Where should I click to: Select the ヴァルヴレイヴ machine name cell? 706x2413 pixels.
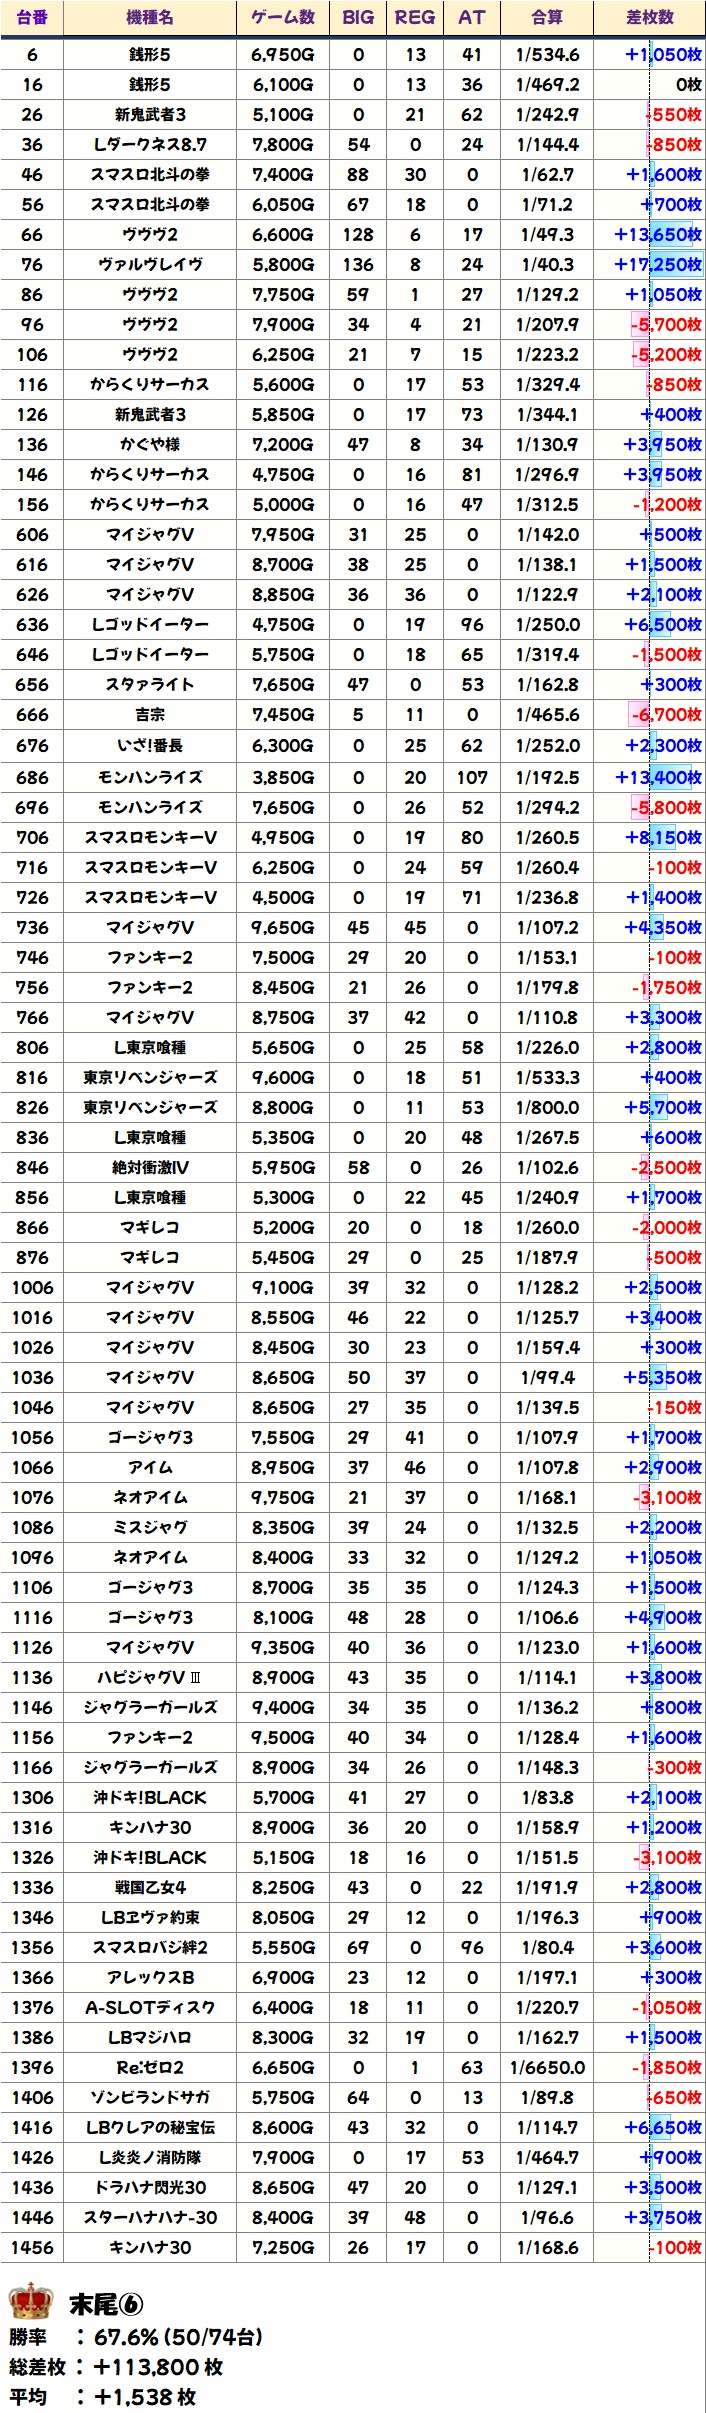150,265
